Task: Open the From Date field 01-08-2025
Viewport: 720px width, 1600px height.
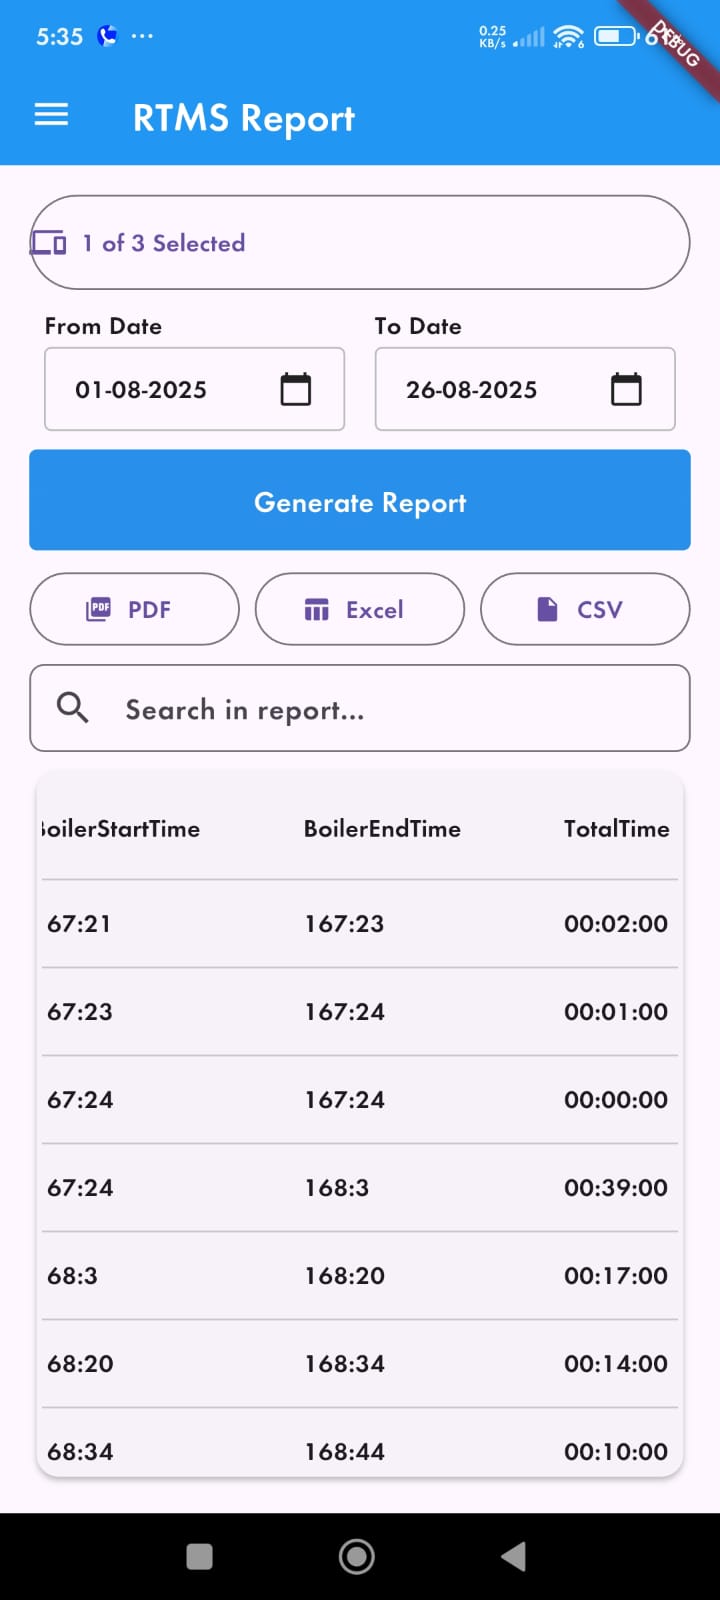Action: (x=160, y=389)
